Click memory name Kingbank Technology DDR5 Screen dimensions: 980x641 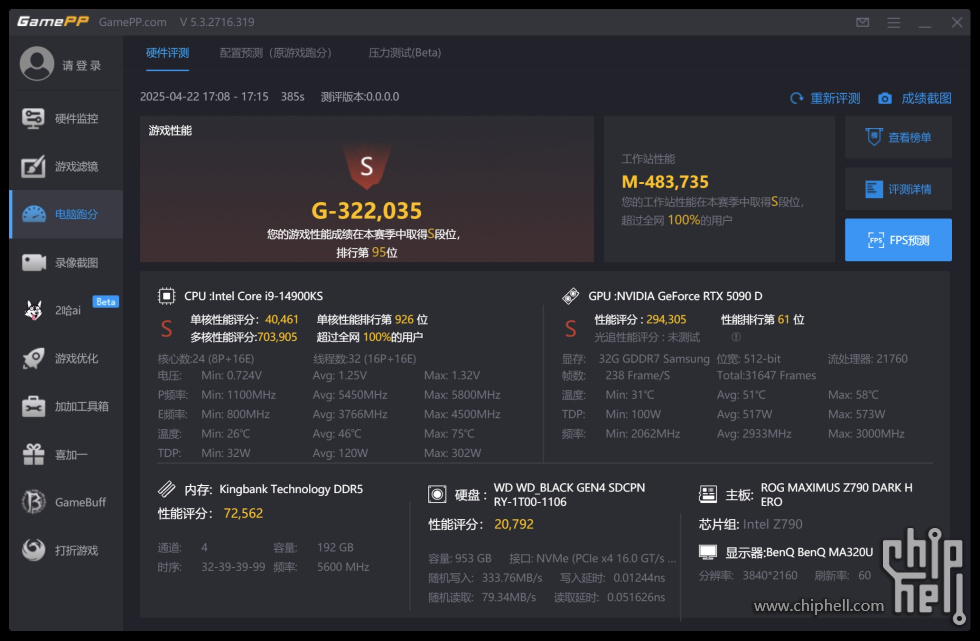pos(291,489)
